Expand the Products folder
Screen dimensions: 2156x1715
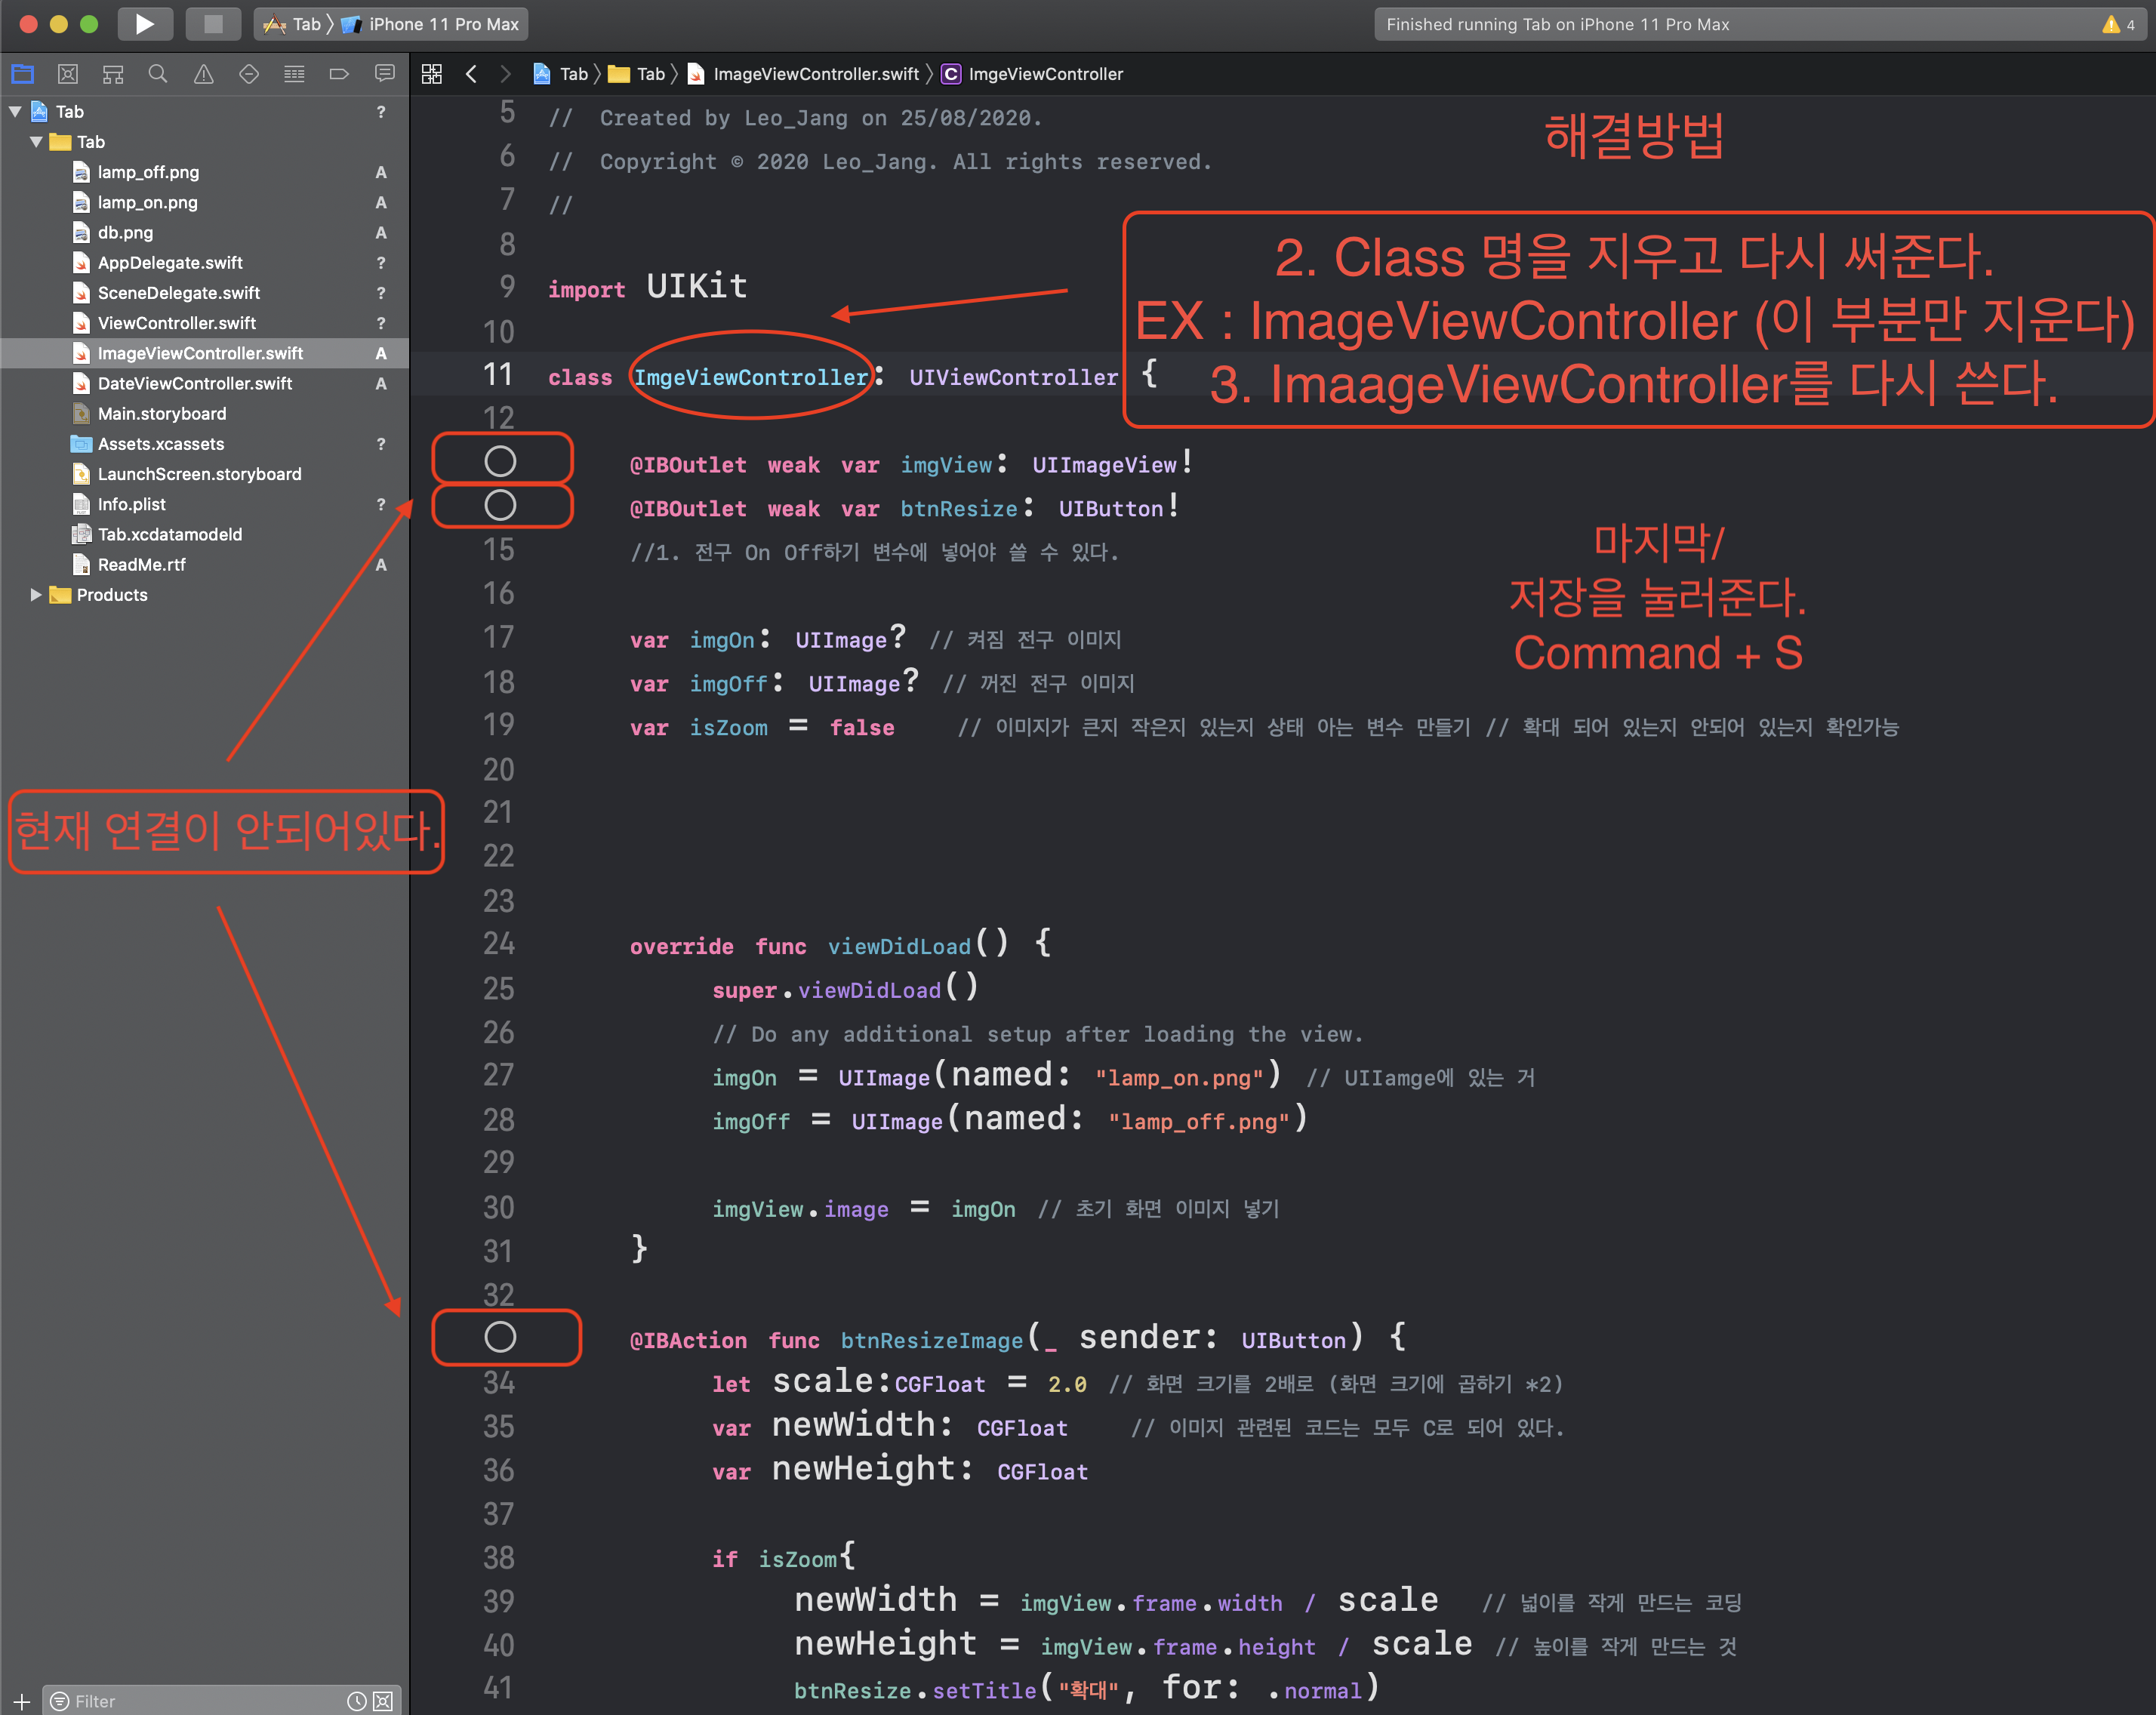pyautogui.click(x=36, y=595)
